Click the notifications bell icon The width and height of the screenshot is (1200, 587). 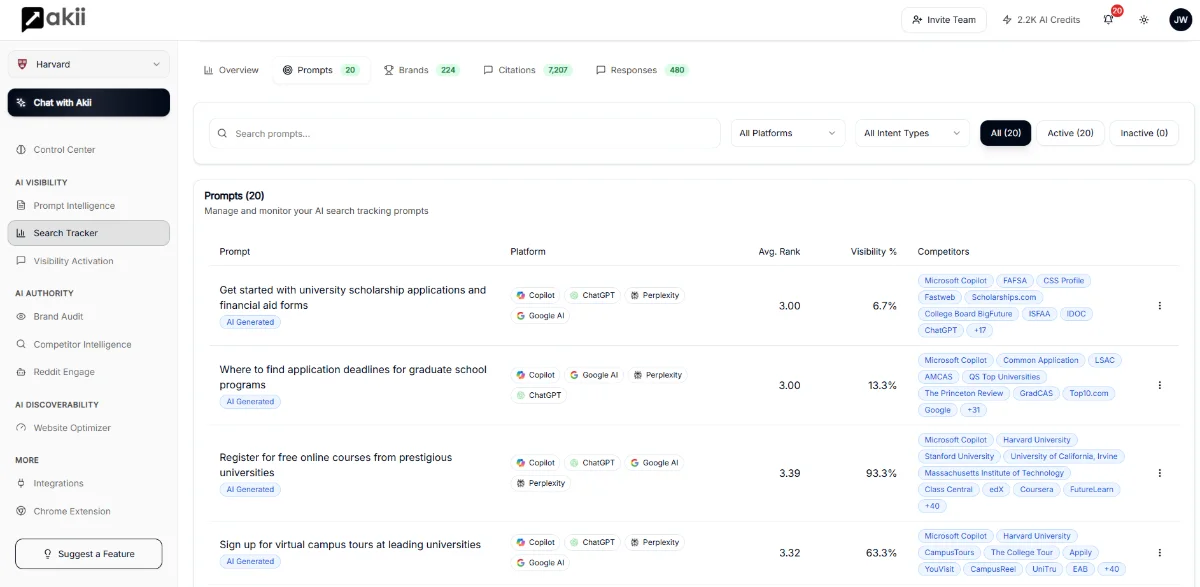1108,20
